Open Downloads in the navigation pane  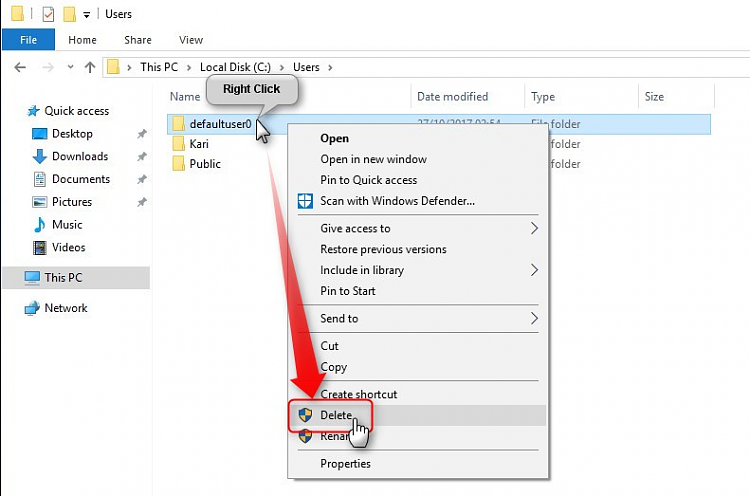point(80,156)
